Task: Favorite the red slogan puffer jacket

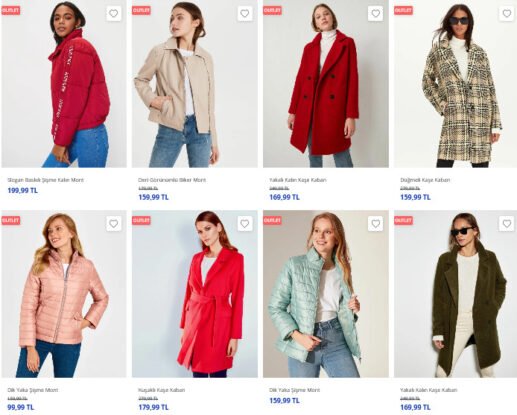Action: pyautogui.click(x=114, y=14)
